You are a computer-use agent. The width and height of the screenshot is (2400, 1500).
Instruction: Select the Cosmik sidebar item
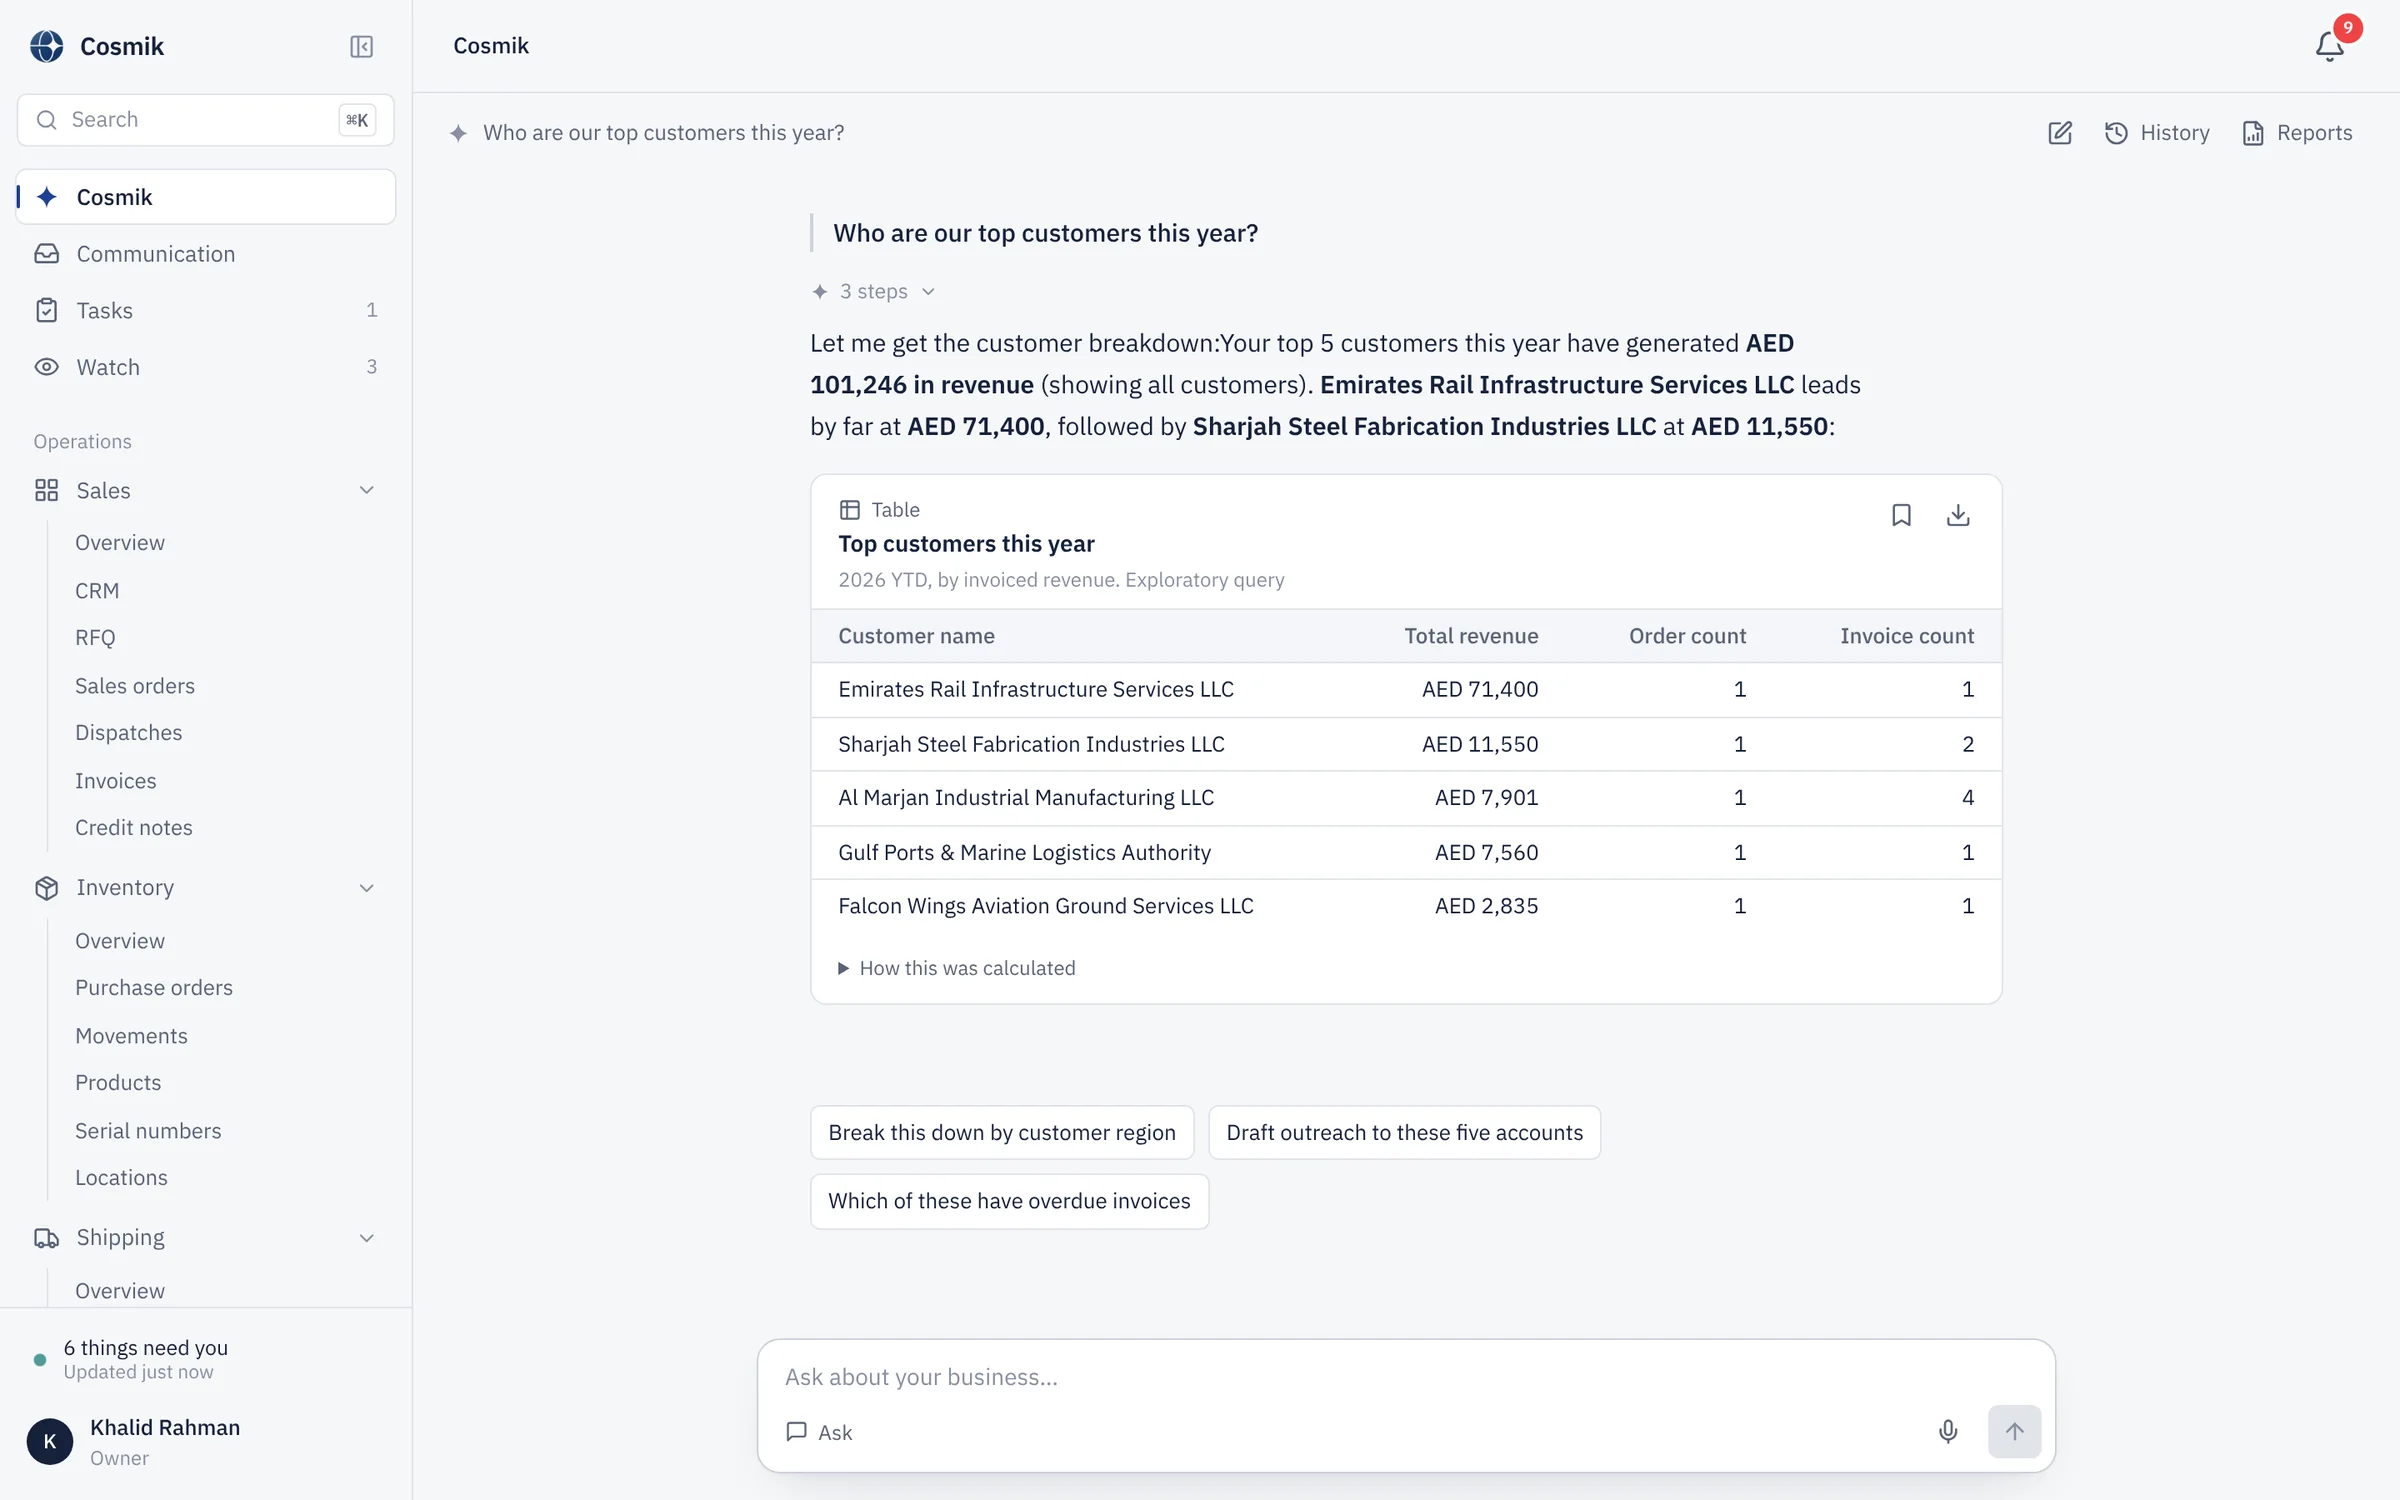(205, 197)
